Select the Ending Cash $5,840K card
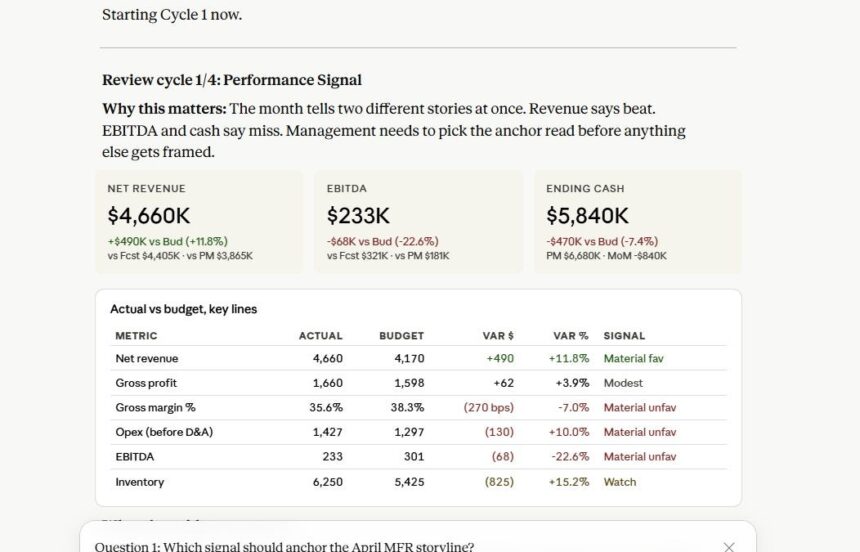Screen dimensions: 860x552 coord(638,222)
